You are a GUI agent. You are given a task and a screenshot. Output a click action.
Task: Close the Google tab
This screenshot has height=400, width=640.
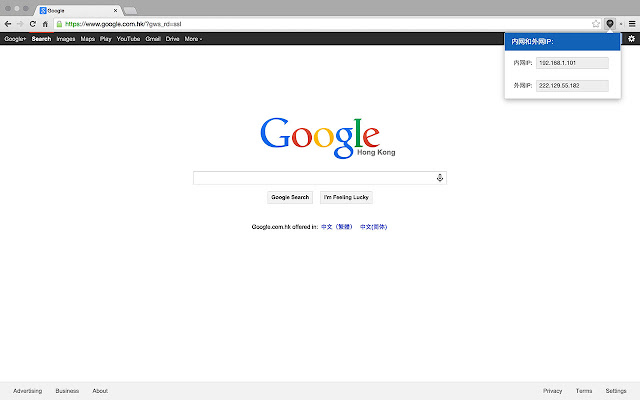pyautogui.click(x=115, y=10)
